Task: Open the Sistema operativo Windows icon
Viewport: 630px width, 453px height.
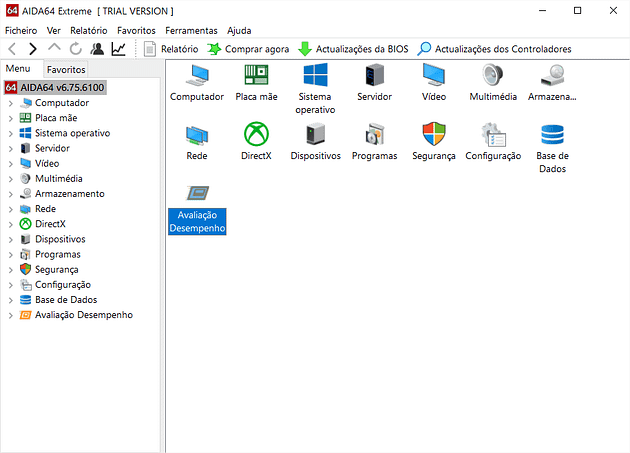Action: point(315,76)
